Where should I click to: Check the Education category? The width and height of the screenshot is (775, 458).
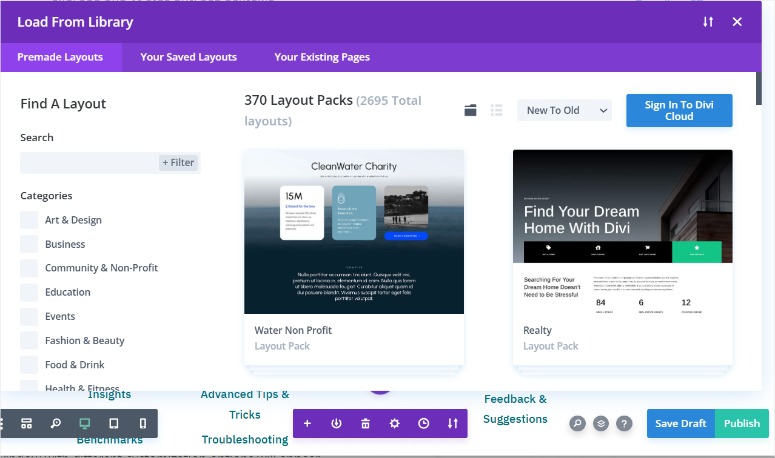29,292
